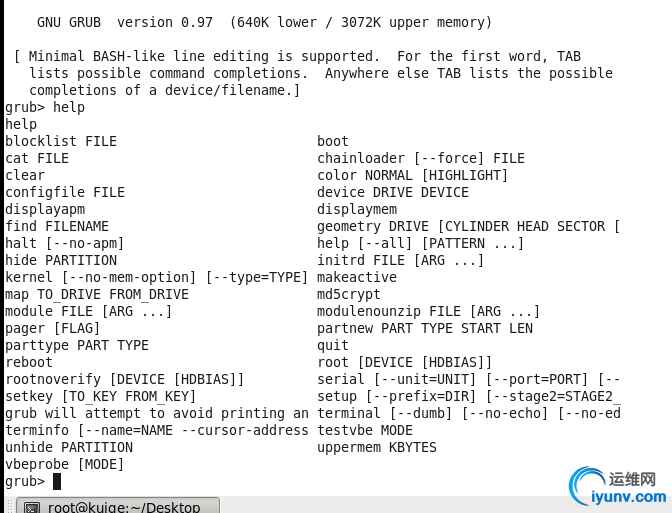
Task: Click the 'testvbe MODE' entry
Action: [x=365, y=430]
